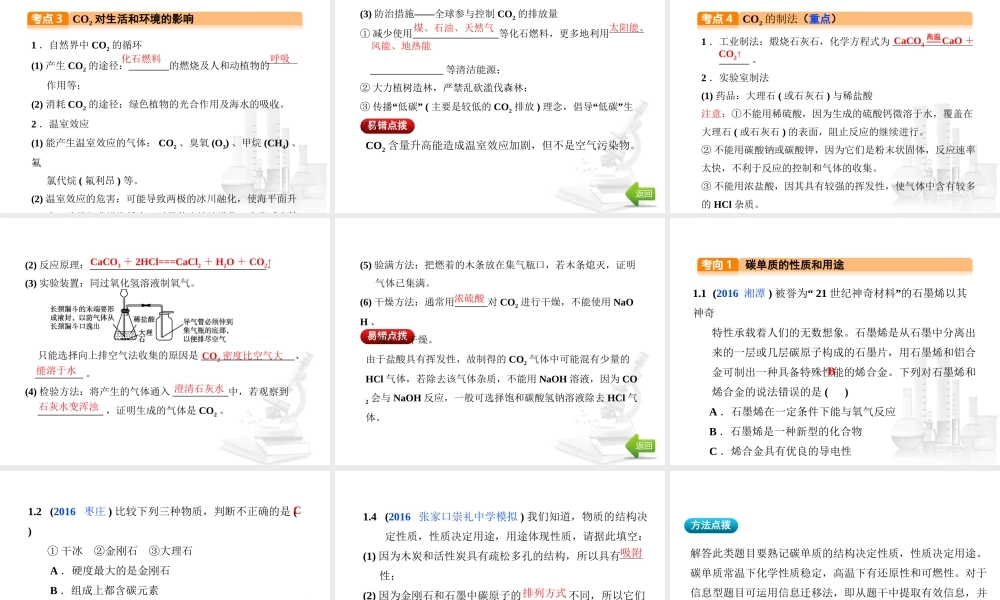Click the line ② 大力植树造林，严禁乱砍滥伐森林
Screen dimensions: 1000x600
pyautogui.click(x=443, y=87)
